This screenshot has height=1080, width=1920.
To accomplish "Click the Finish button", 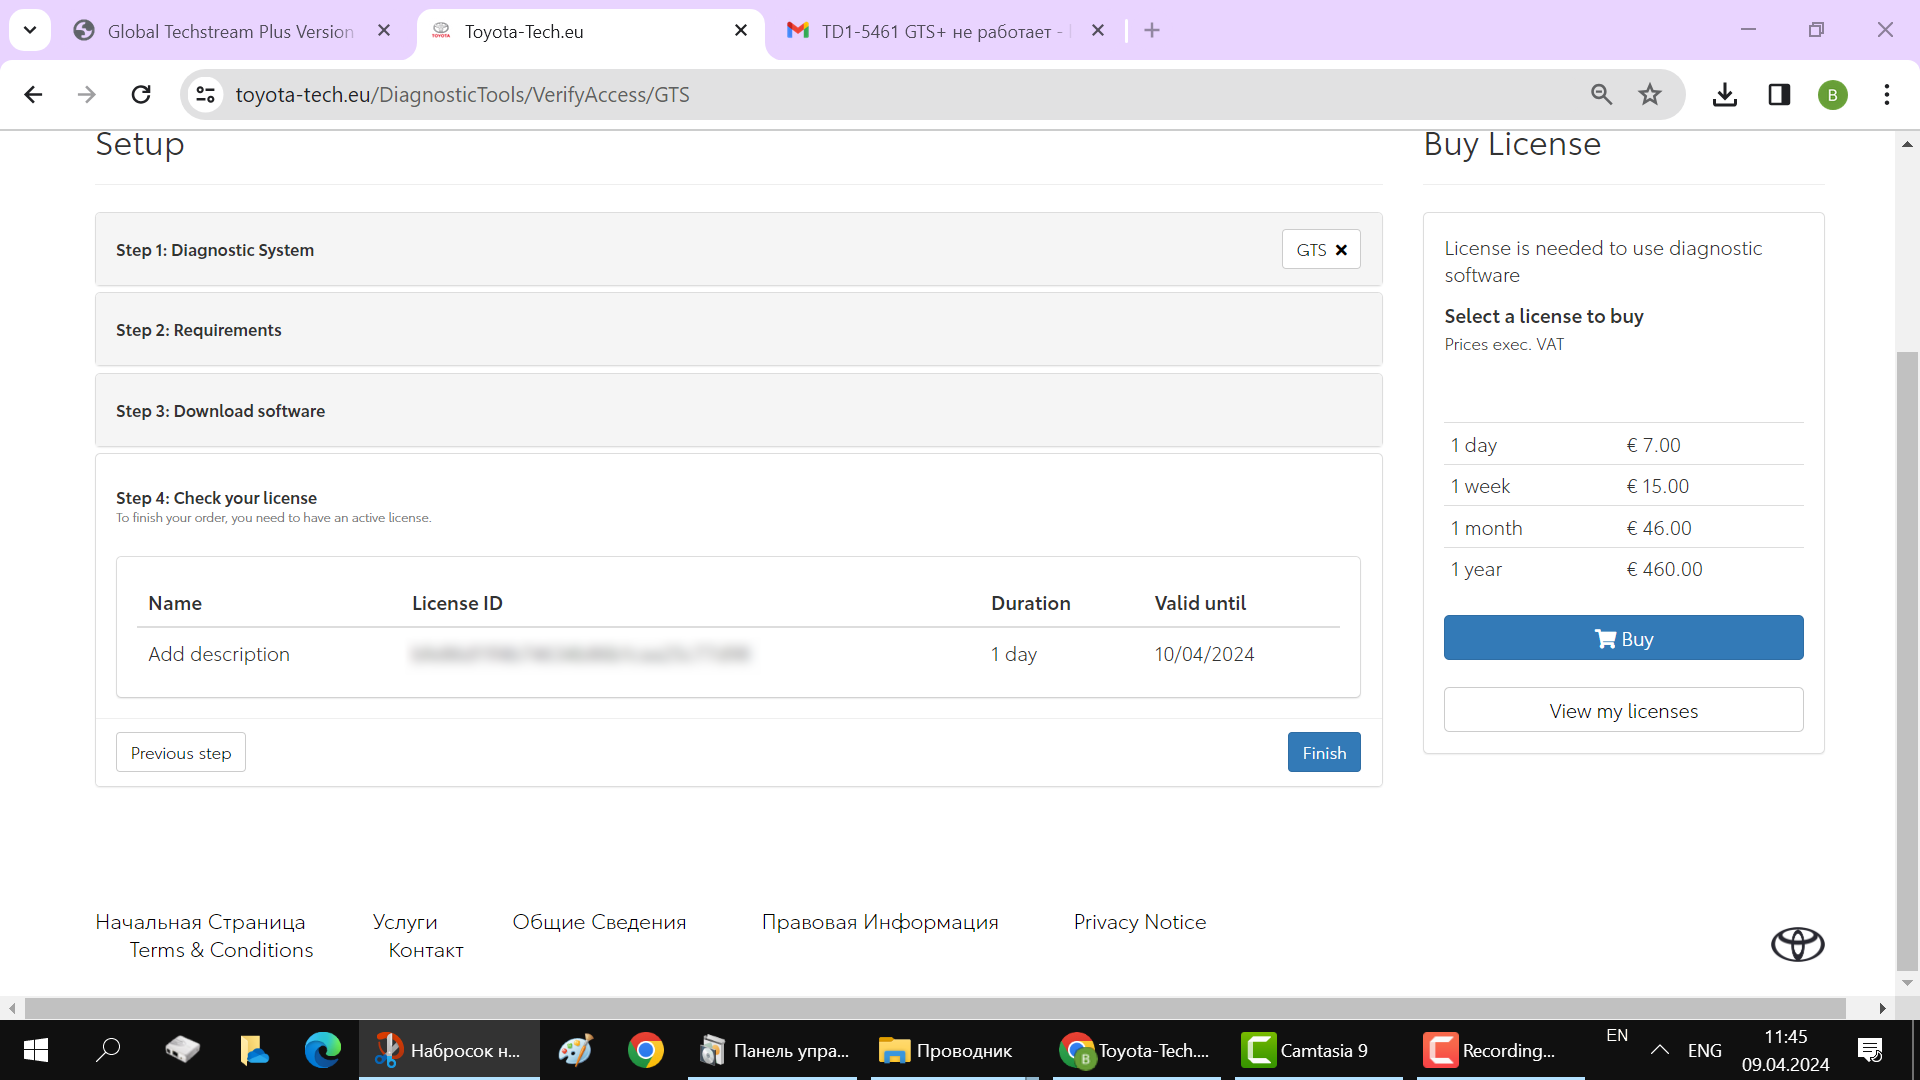I will pos(1324,753).
